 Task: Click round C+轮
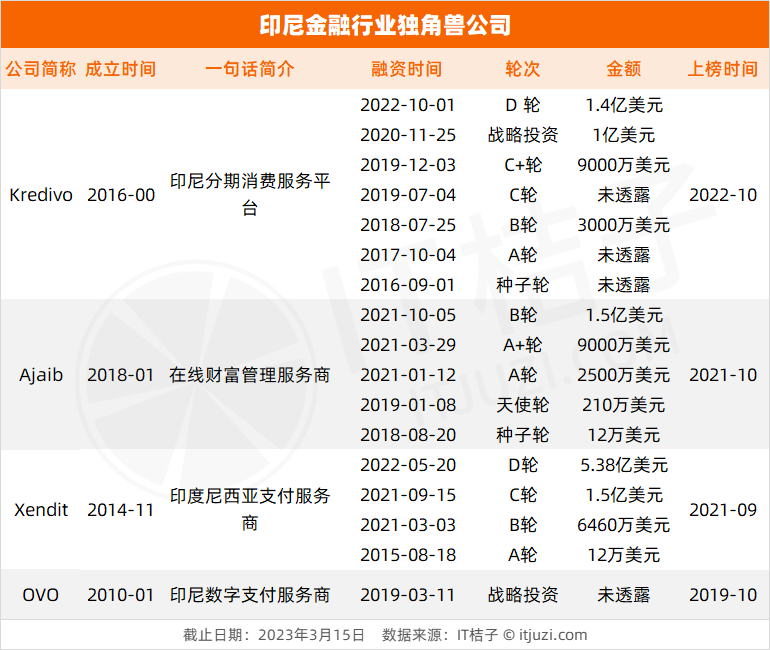523,165
